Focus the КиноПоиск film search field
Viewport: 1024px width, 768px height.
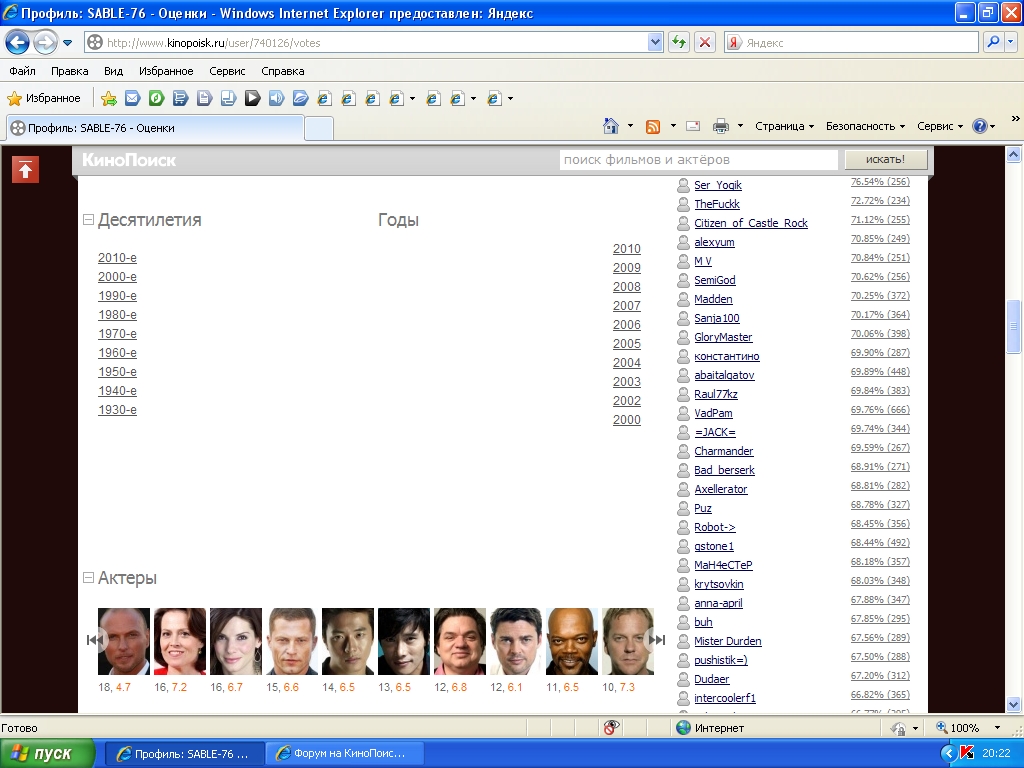[x=697, y=160]
